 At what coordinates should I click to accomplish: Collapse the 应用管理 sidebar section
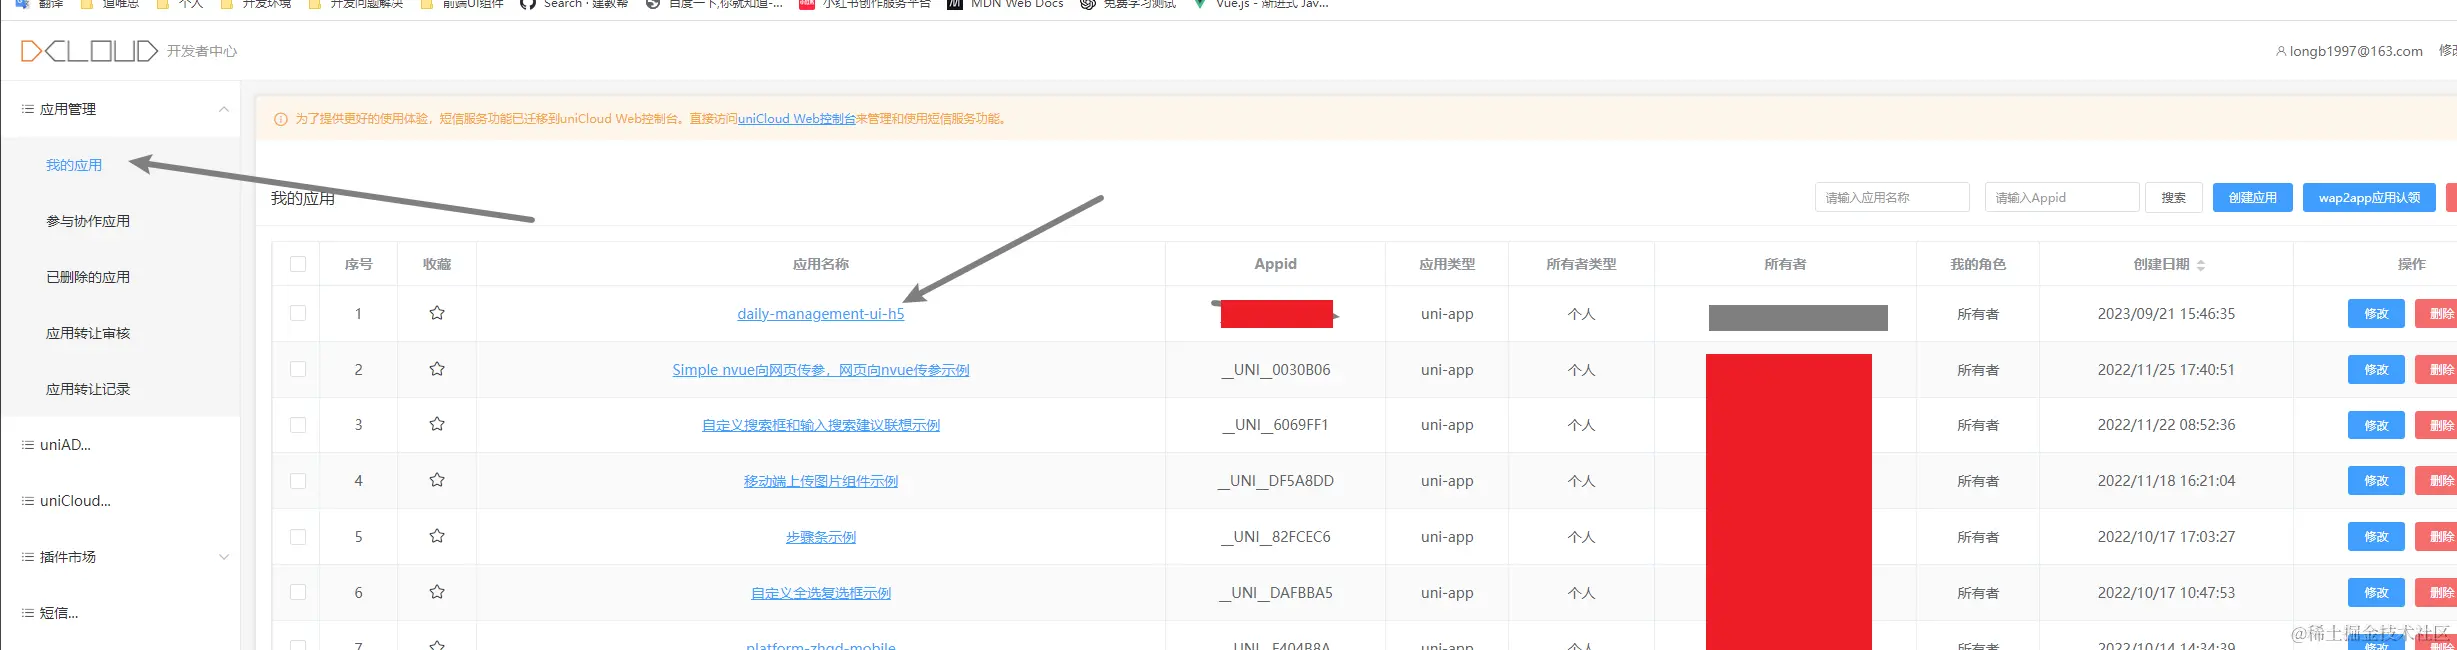point(223,109)
